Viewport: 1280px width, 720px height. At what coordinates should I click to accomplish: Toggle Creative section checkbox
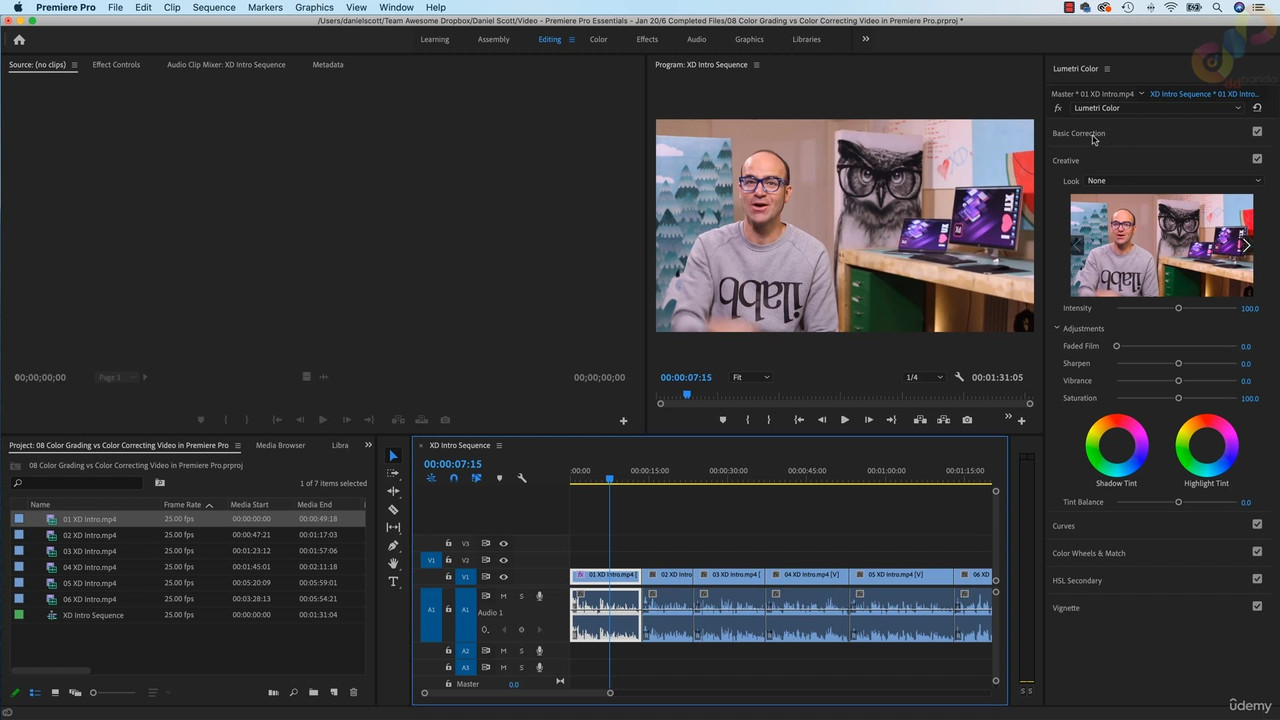pyautogui.click(x=1257, y=158)
